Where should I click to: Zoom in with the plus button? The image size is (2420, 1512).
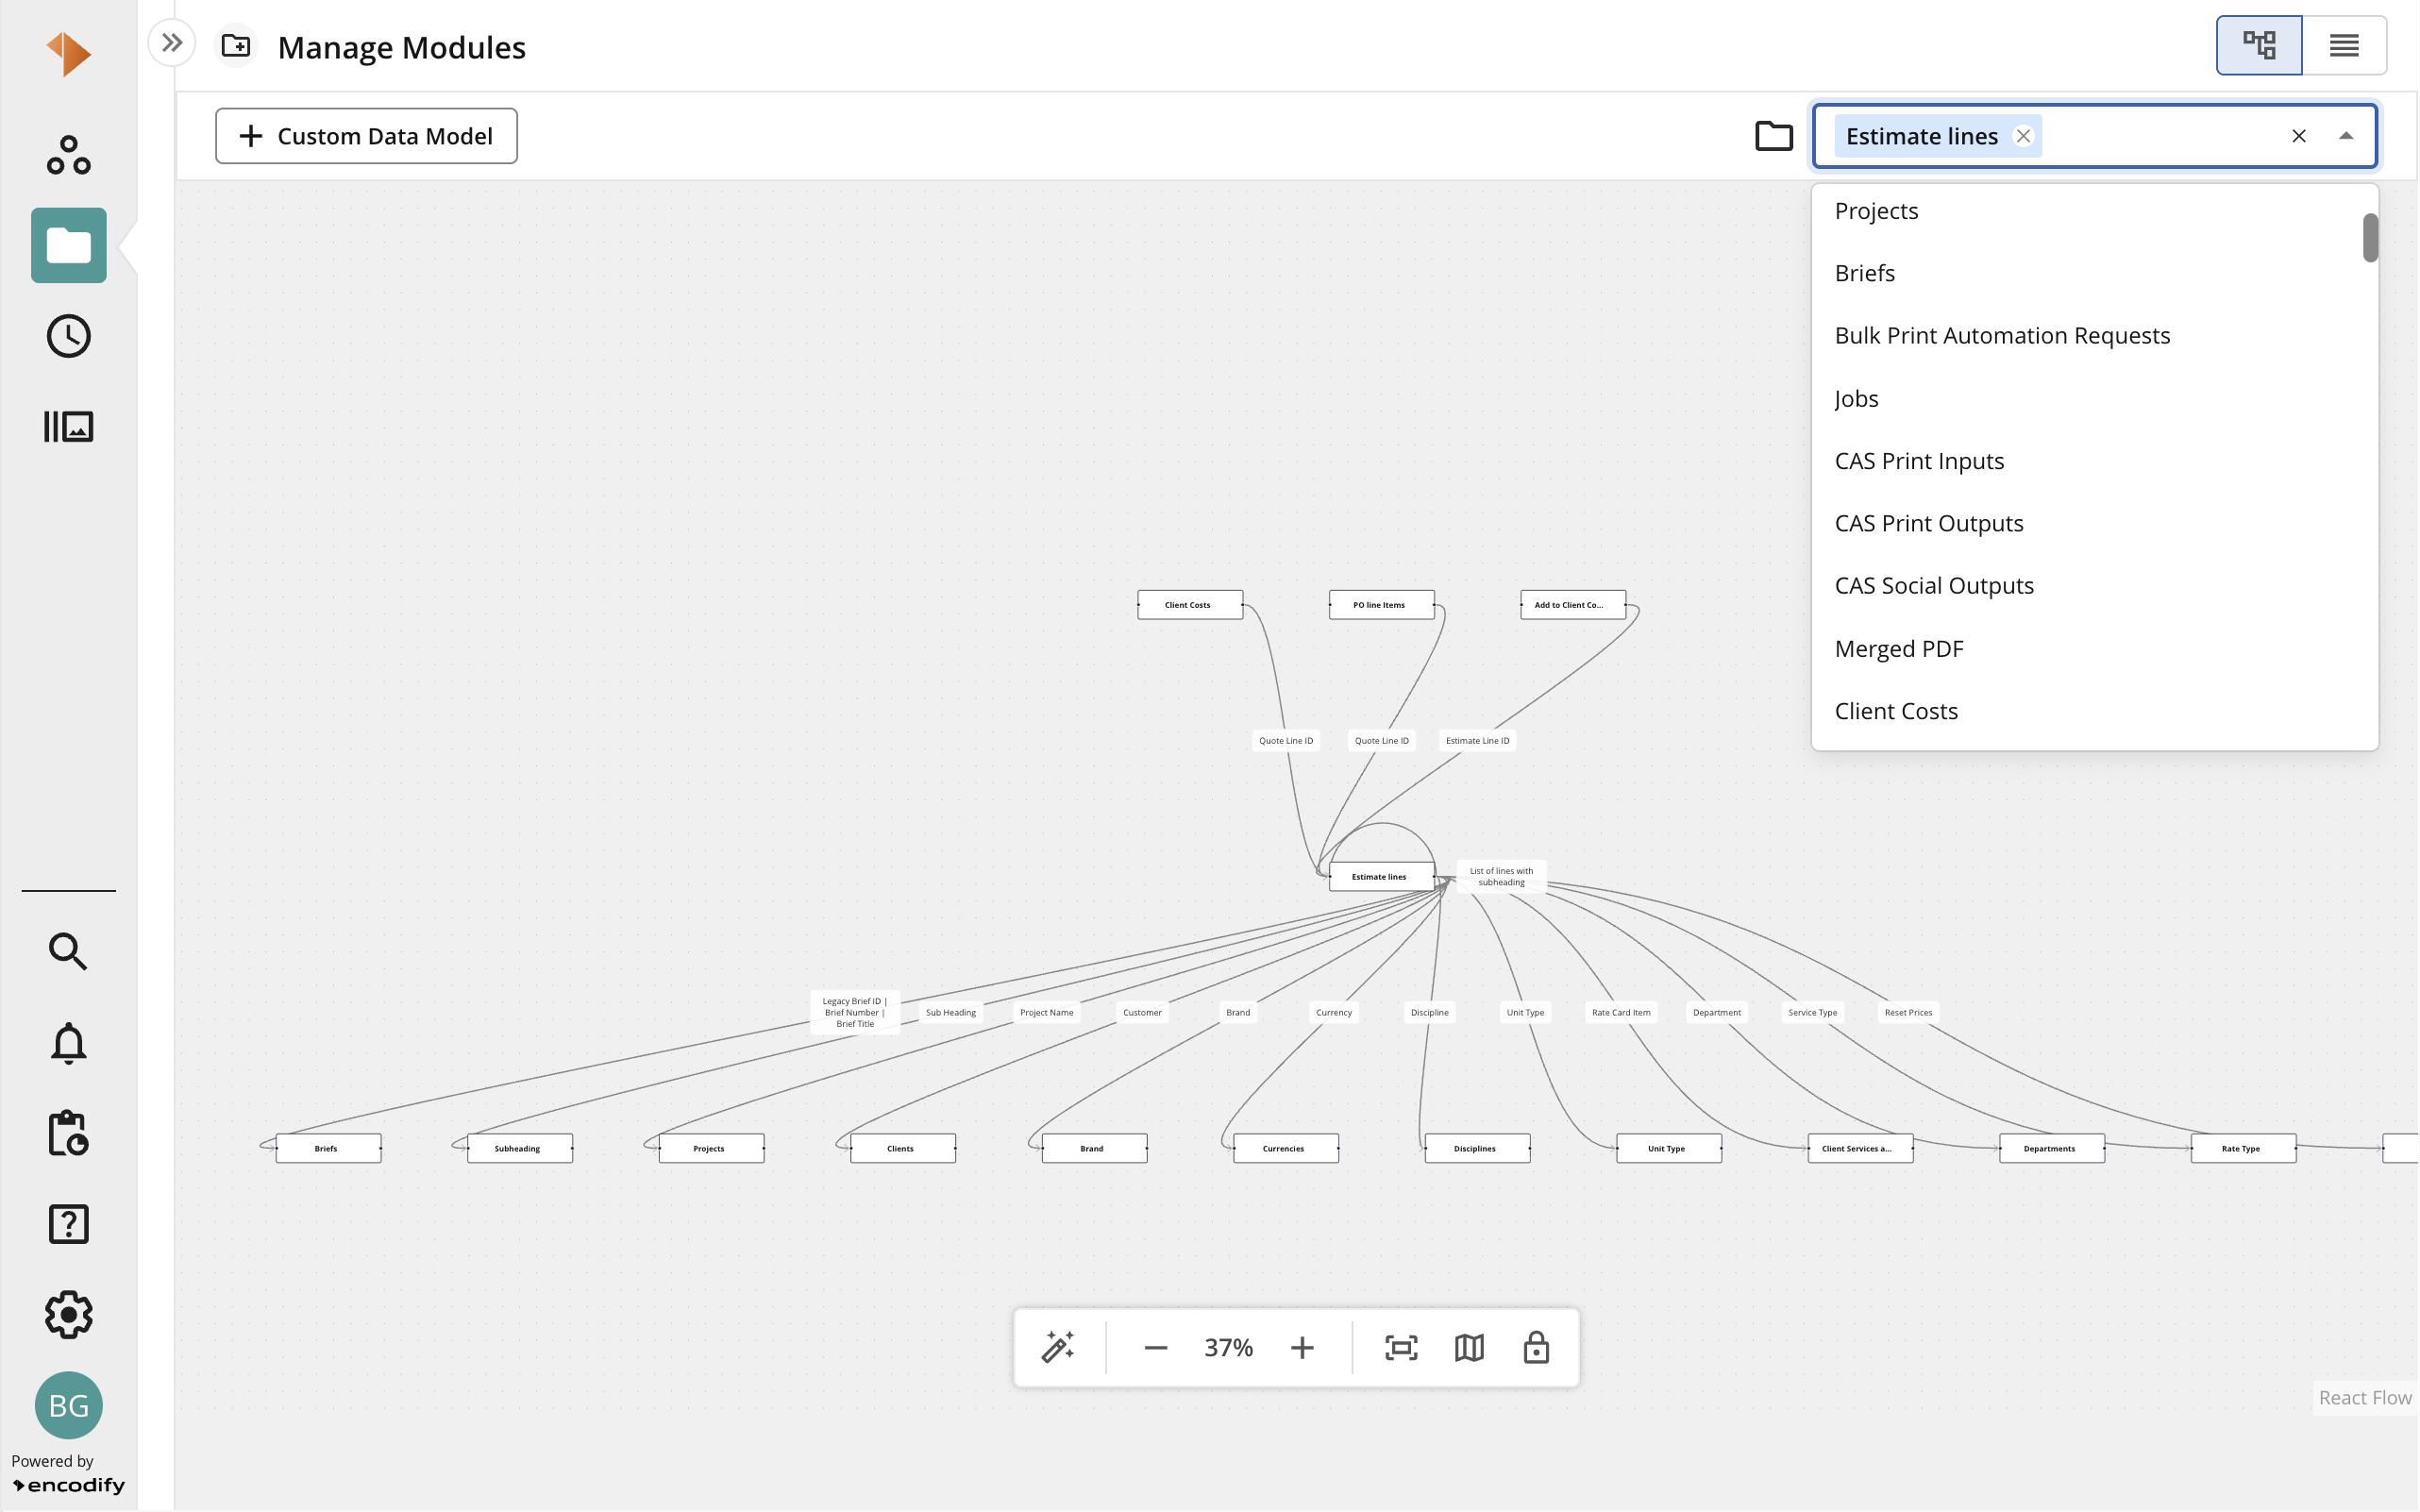pyautogui.click(x=1301, y=1347)
